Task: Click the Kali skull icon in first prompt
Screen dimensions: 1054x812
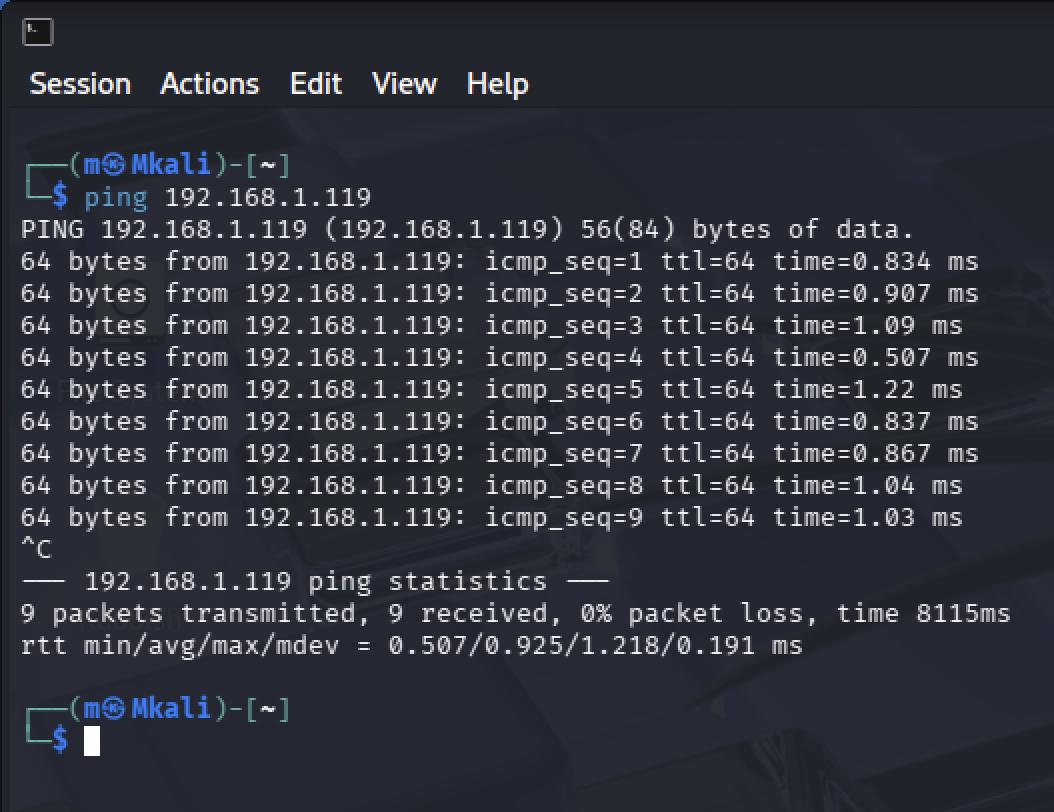Action: coord(113,165)
